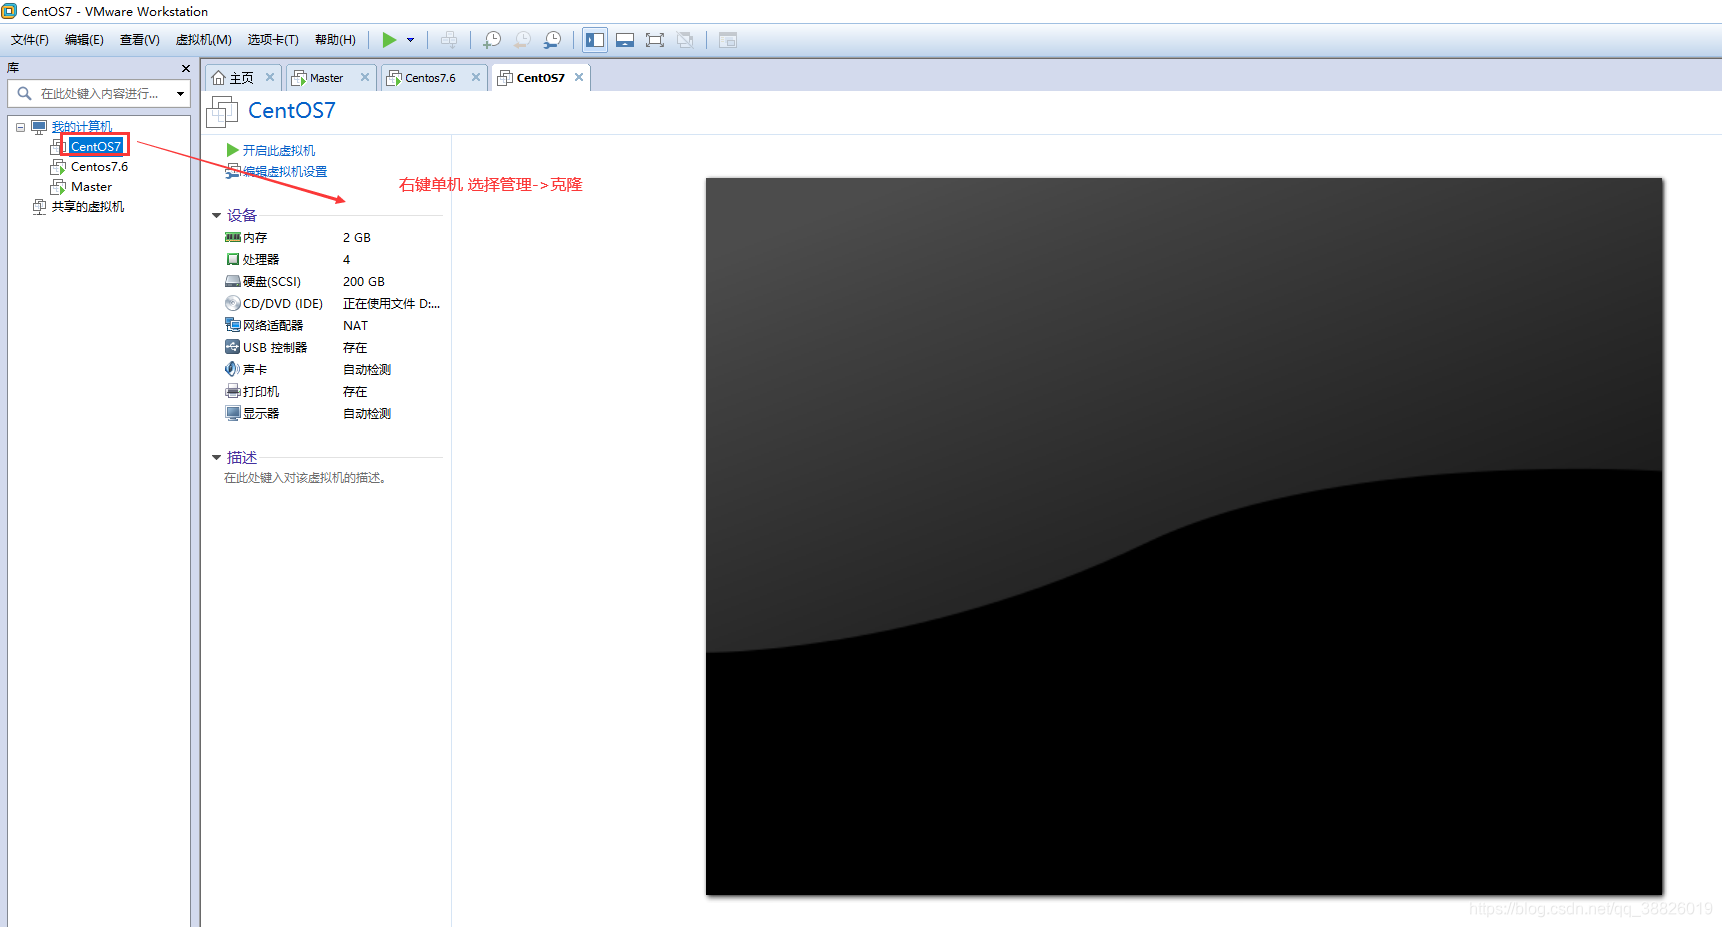Click the 显示器 device row

click(x=333, y=413)
